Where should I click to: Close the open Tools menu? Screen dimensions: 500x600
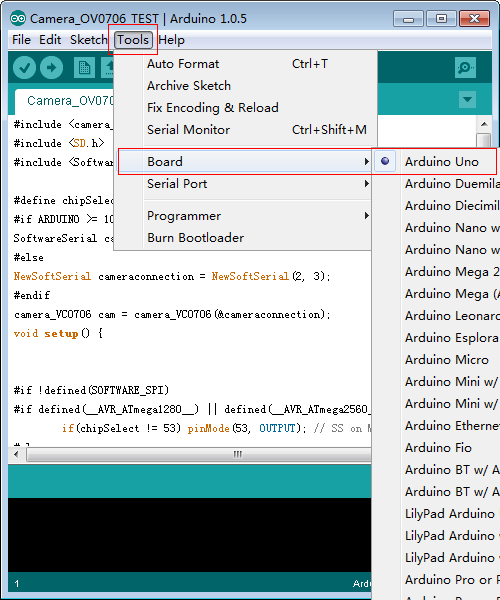tap(133, 40)
